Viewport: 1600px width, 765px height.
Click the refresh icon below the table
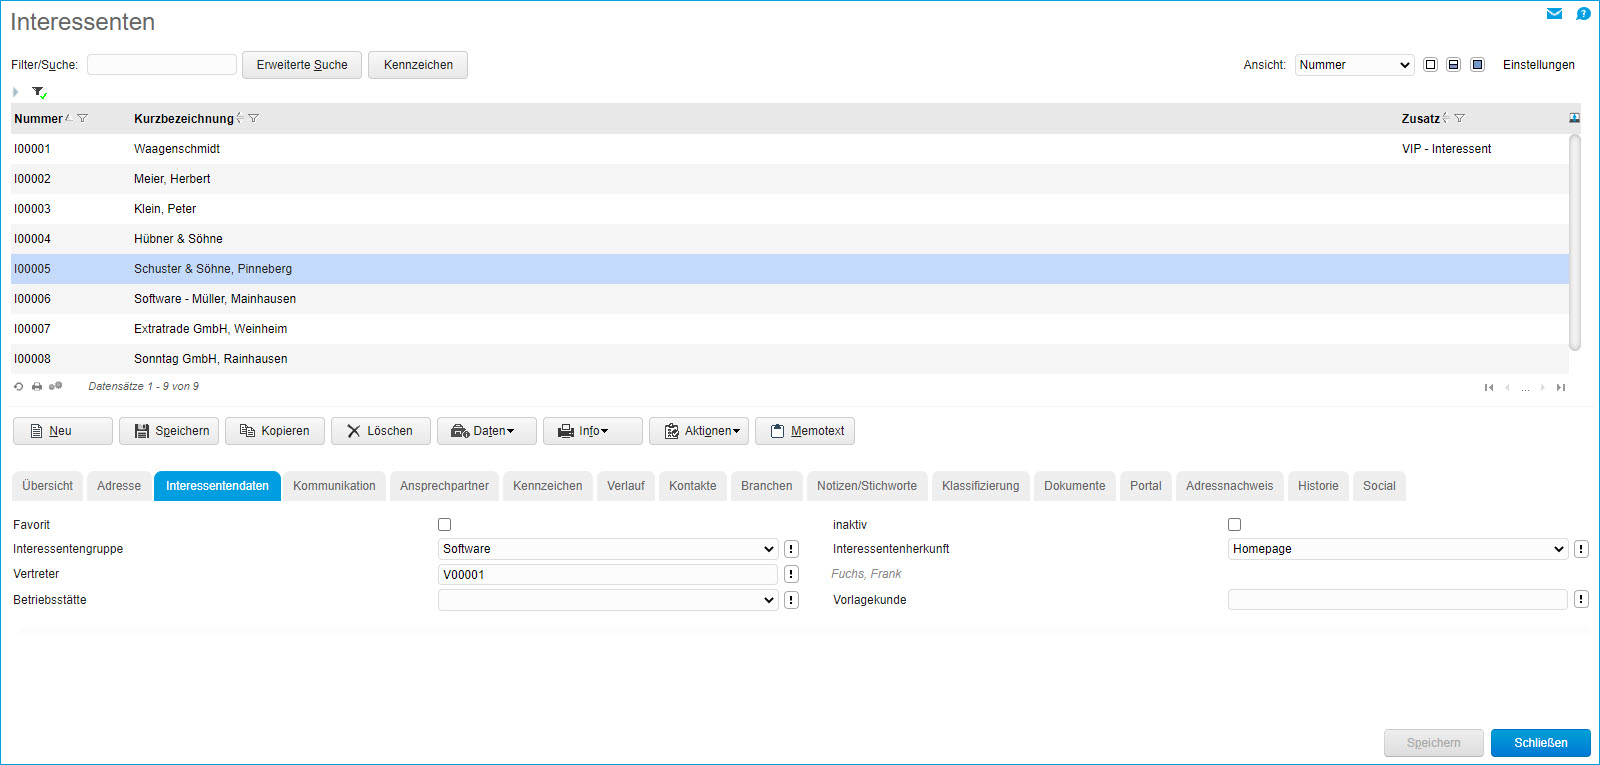pos(18,387)
